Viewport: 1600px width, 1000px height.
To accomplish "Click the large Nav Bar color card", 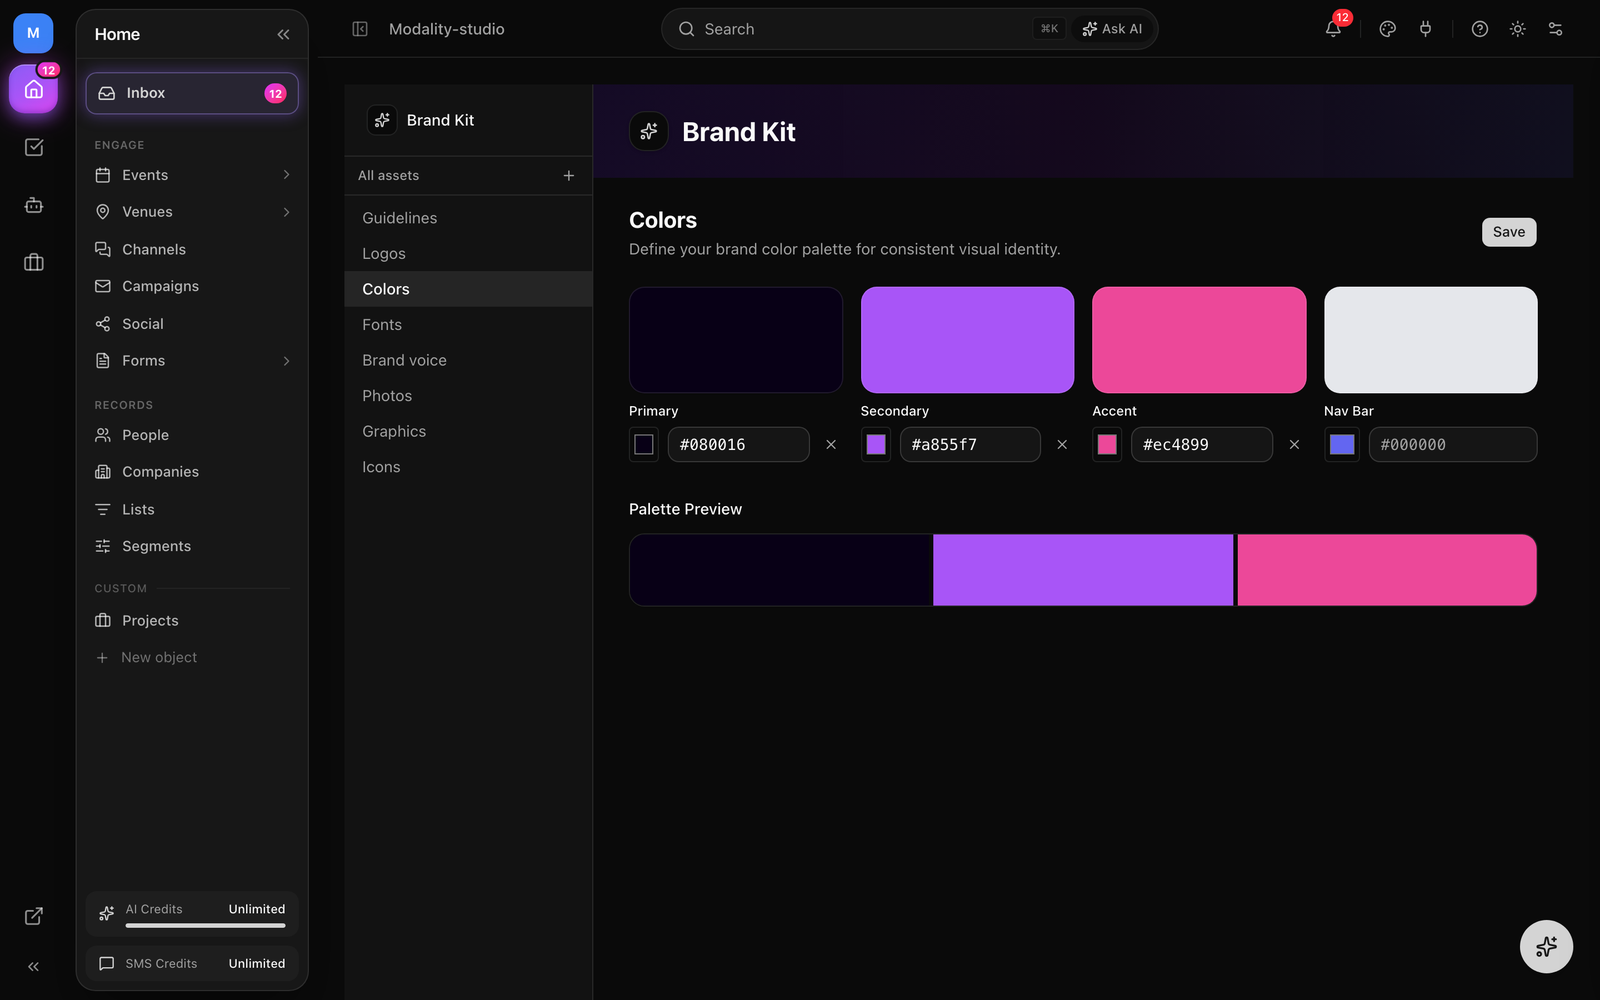I will click(1431, 340).
